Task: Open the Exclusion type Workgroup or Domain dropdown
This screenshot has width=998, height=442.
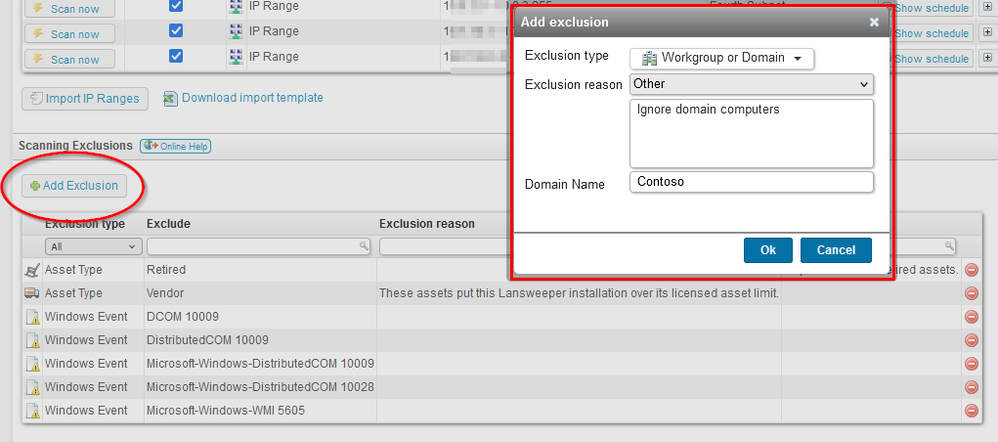Action: point(721,58)
